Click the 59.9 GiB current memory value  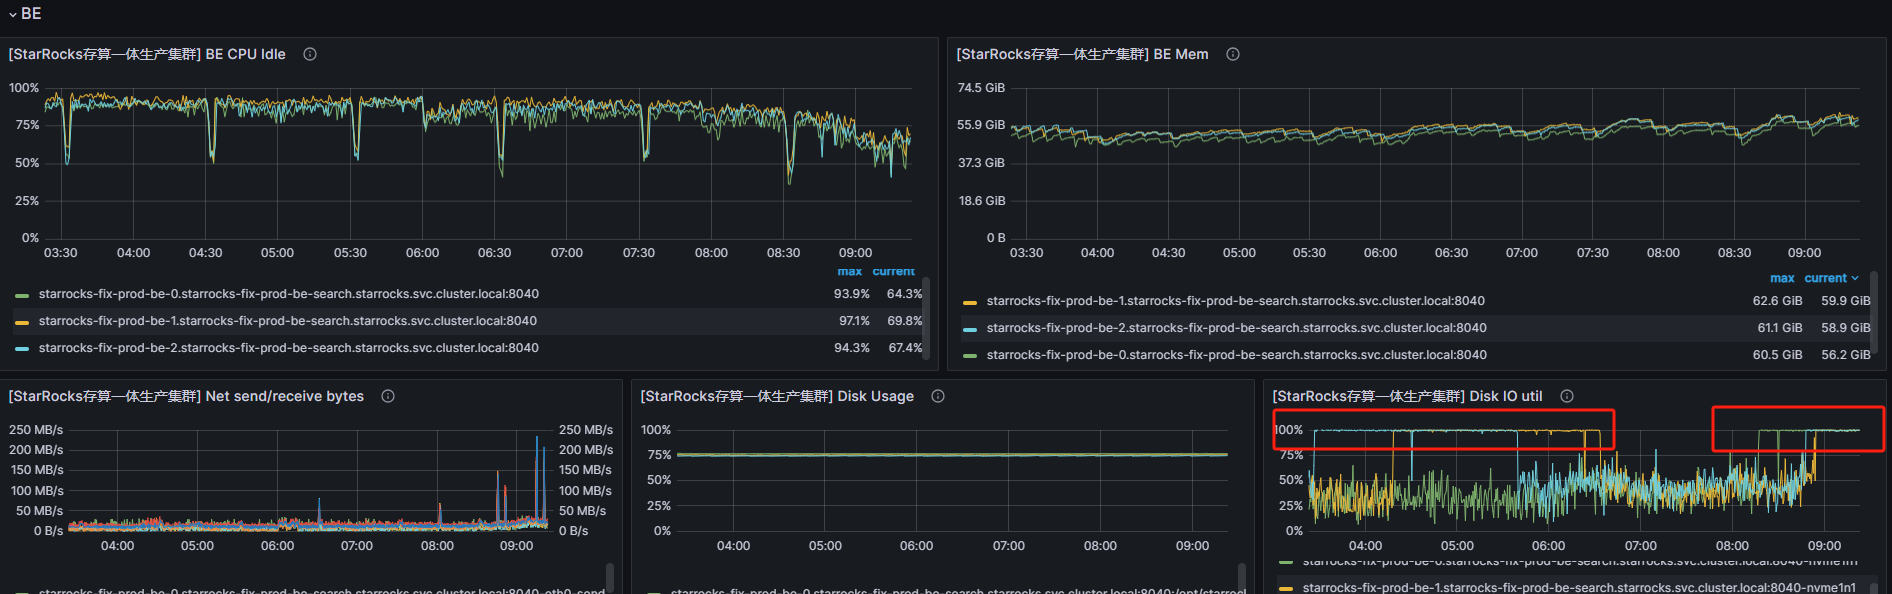[1846, 301]
